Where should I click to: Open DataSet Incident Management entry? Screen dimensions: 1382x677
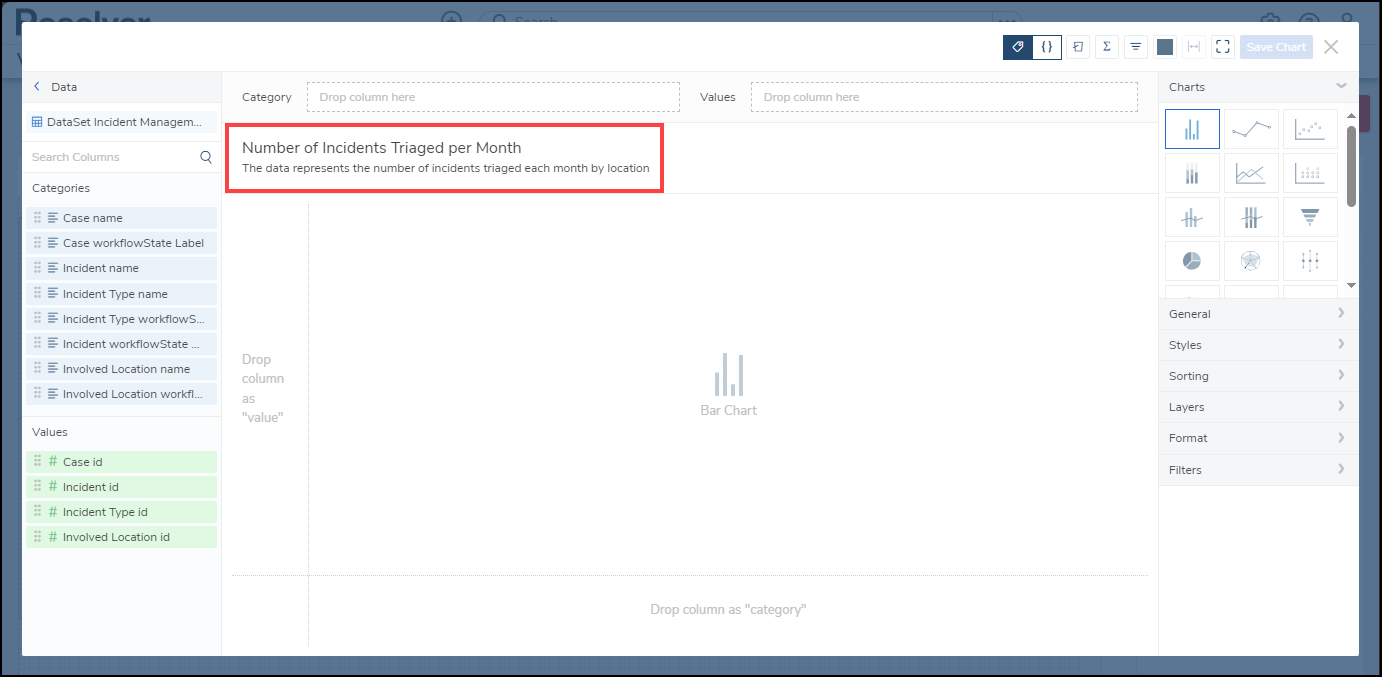coord(120,122)
